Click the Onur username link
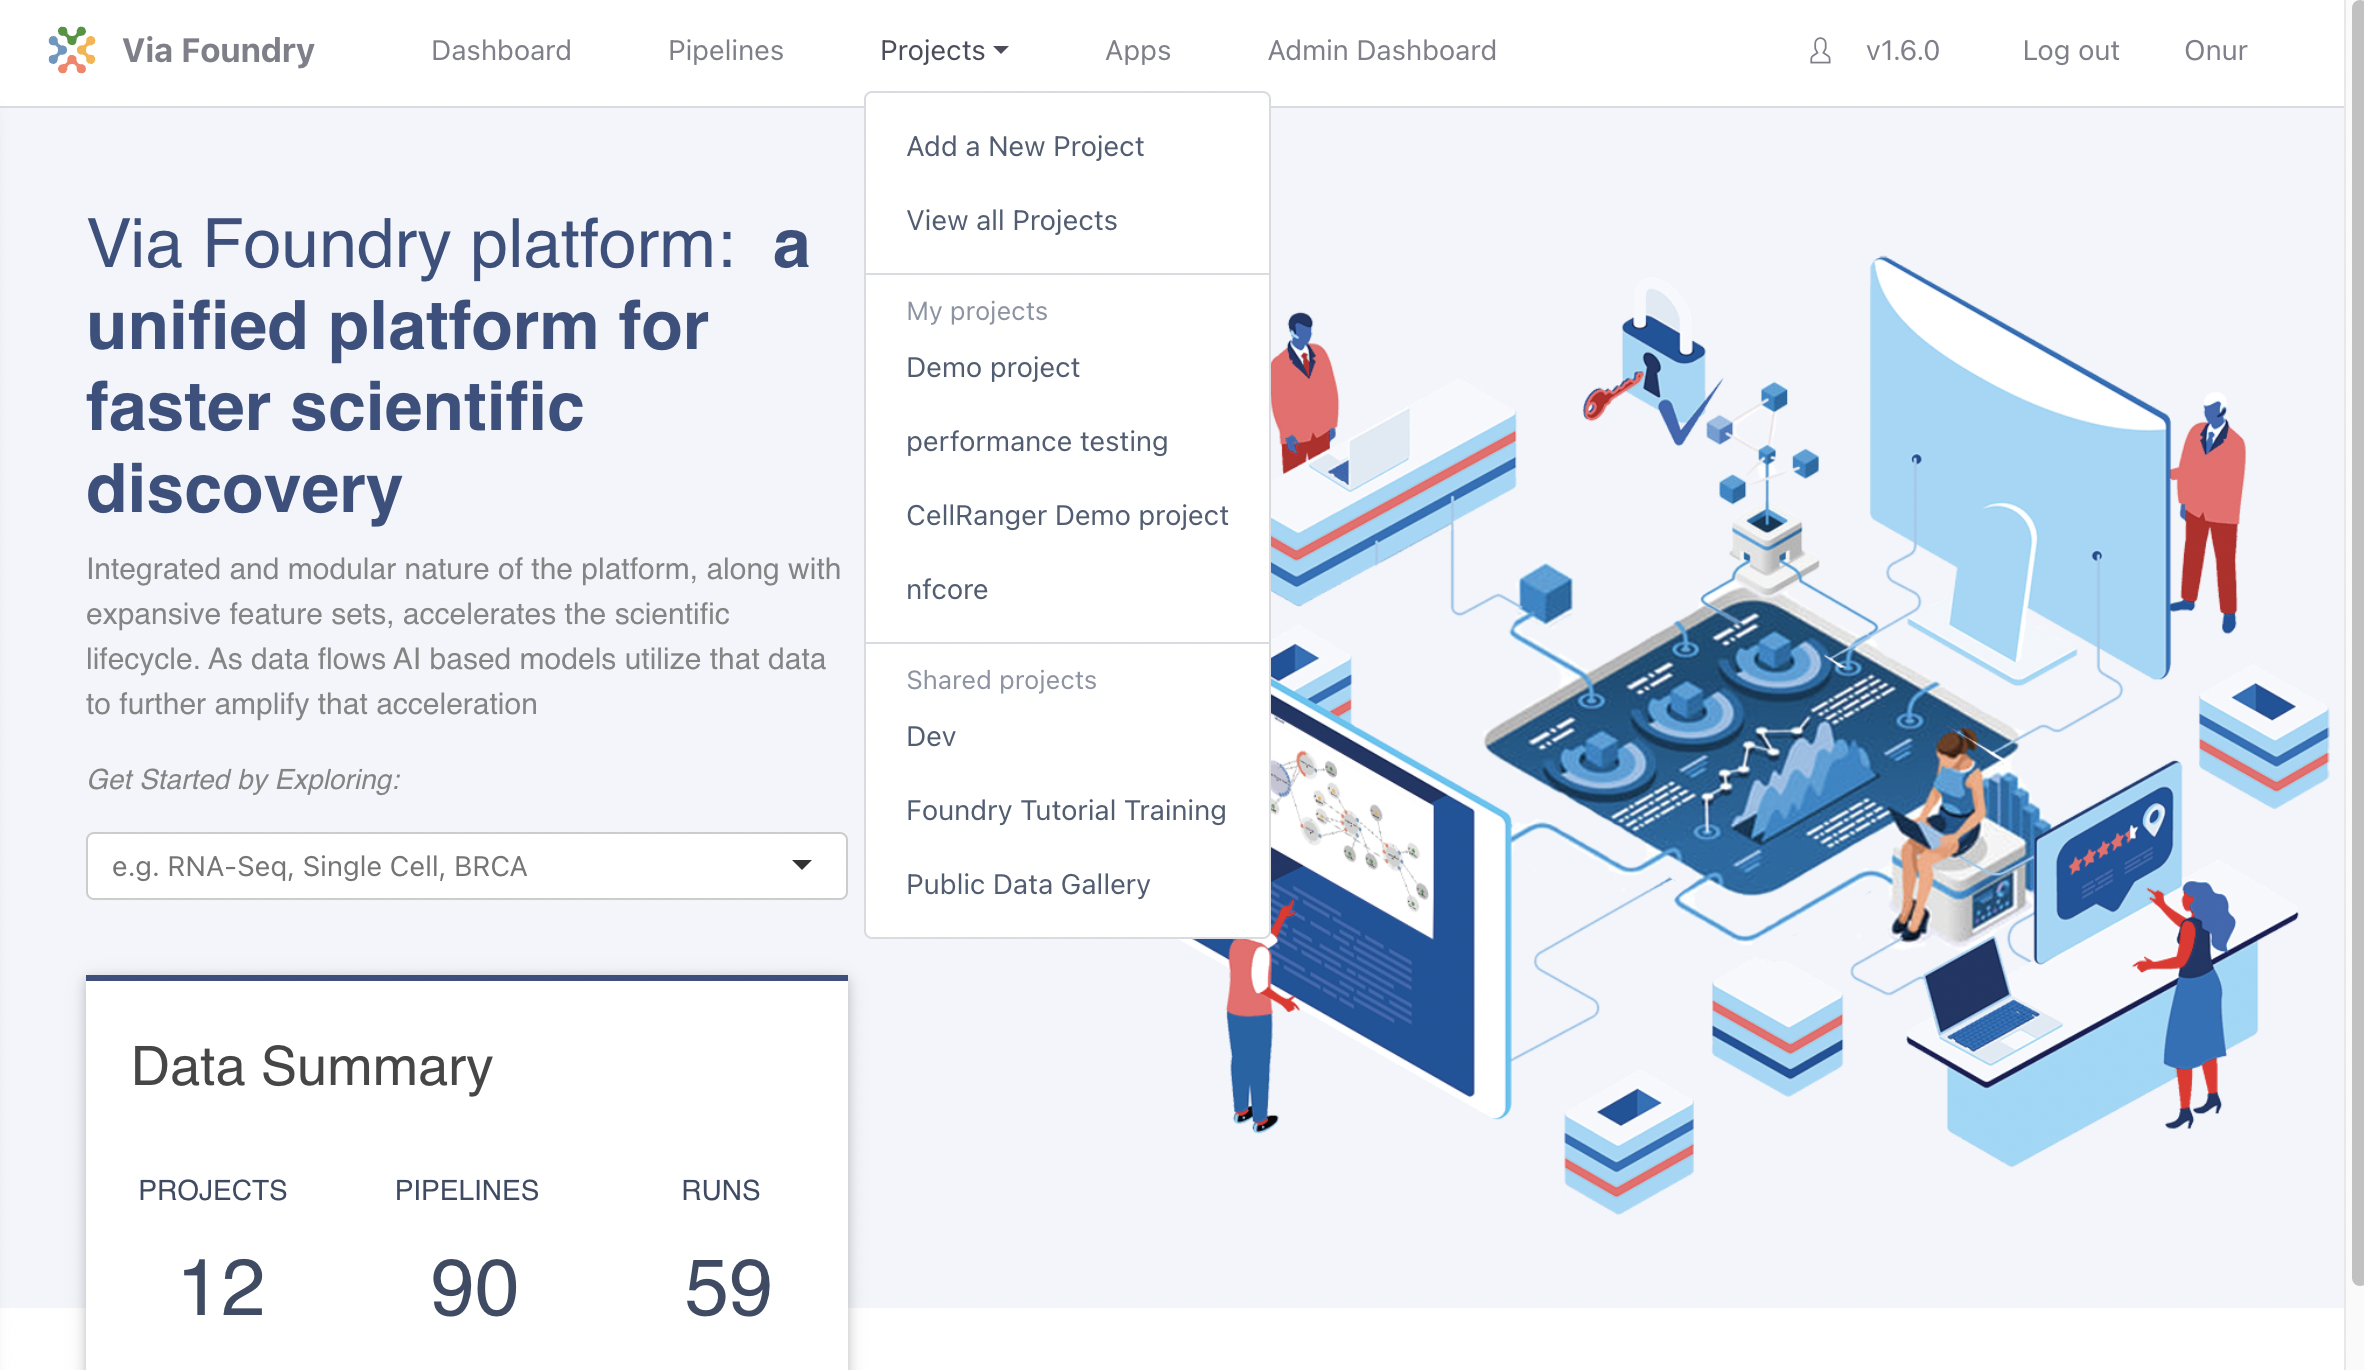 [2215, 51]
